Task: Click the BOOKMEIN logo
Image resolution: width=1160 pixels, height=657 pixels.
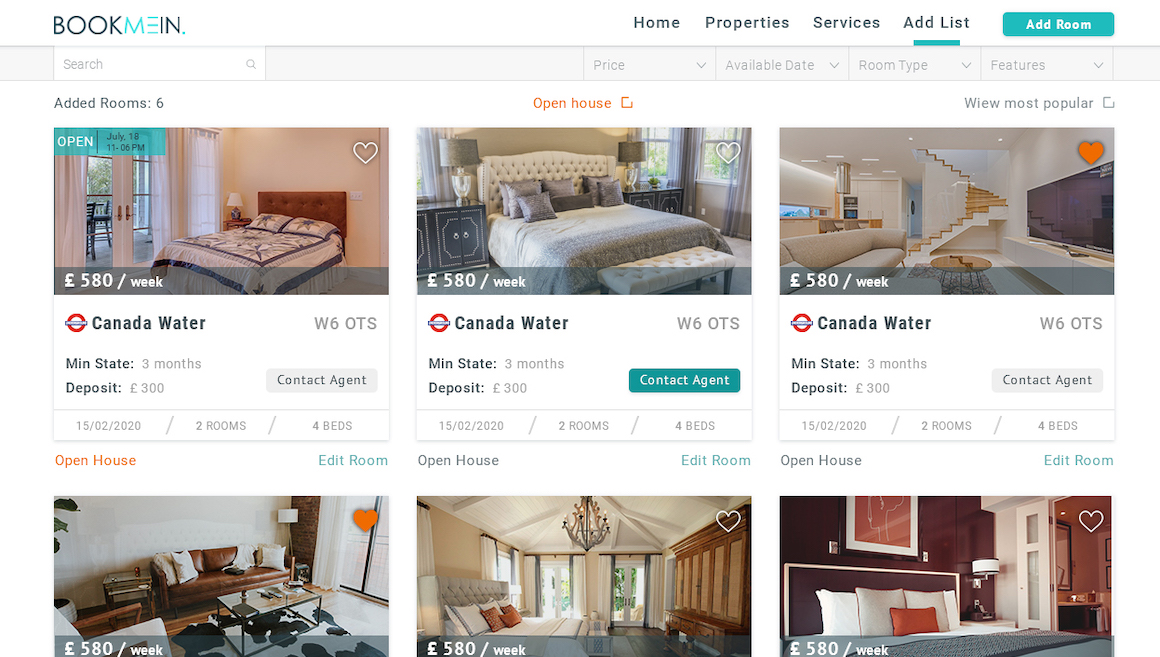Action: 119,25
